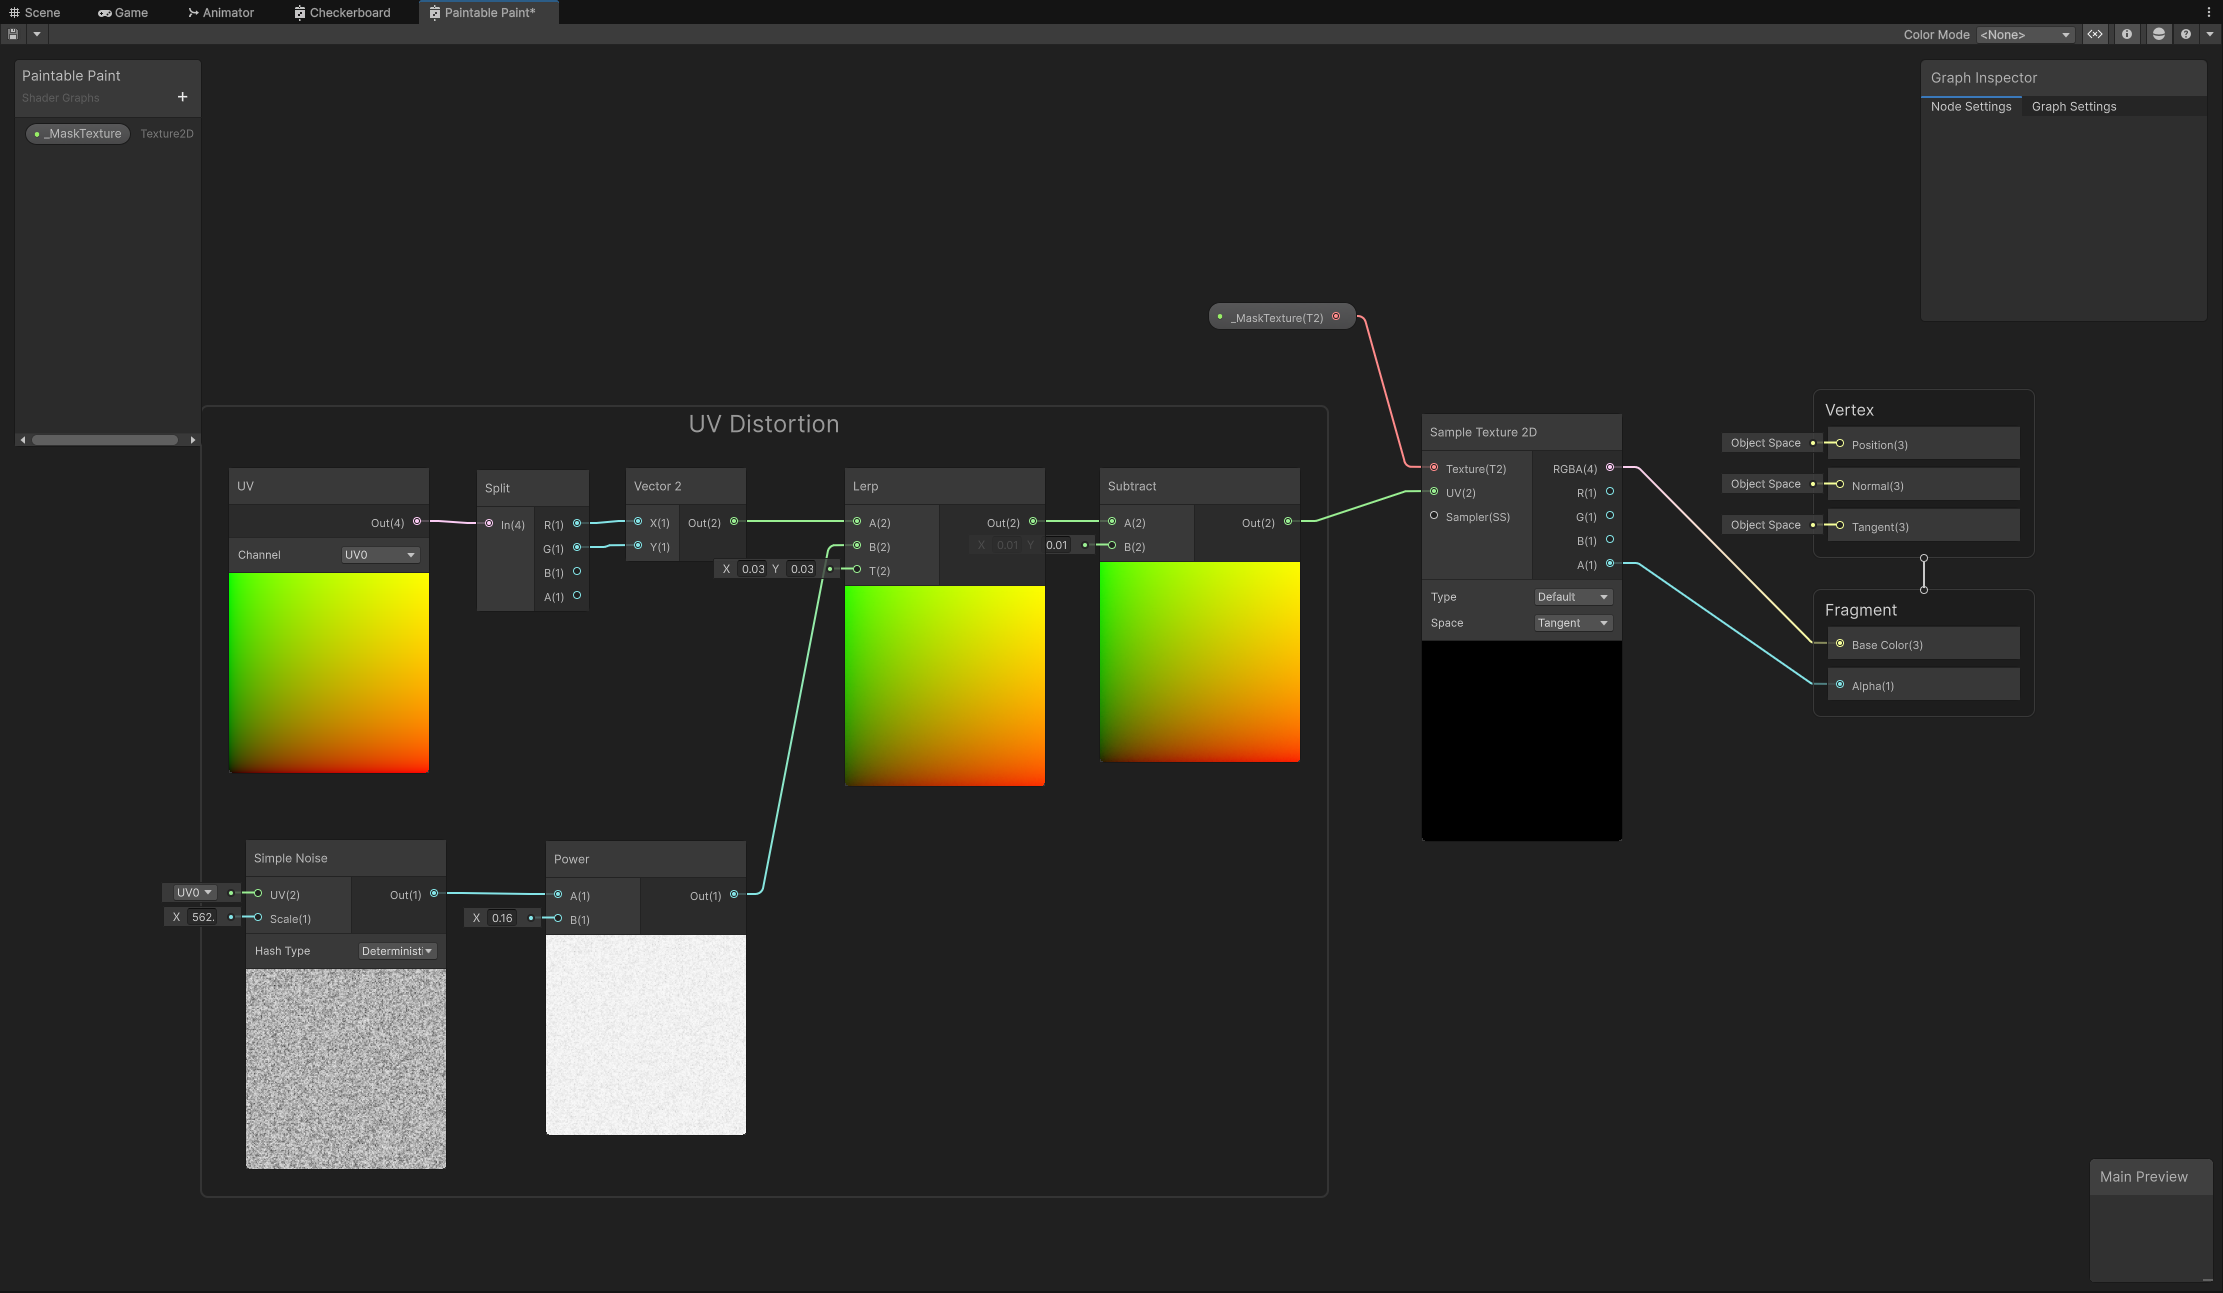Click the Vertex Position(3) input port

(1840, 443)
